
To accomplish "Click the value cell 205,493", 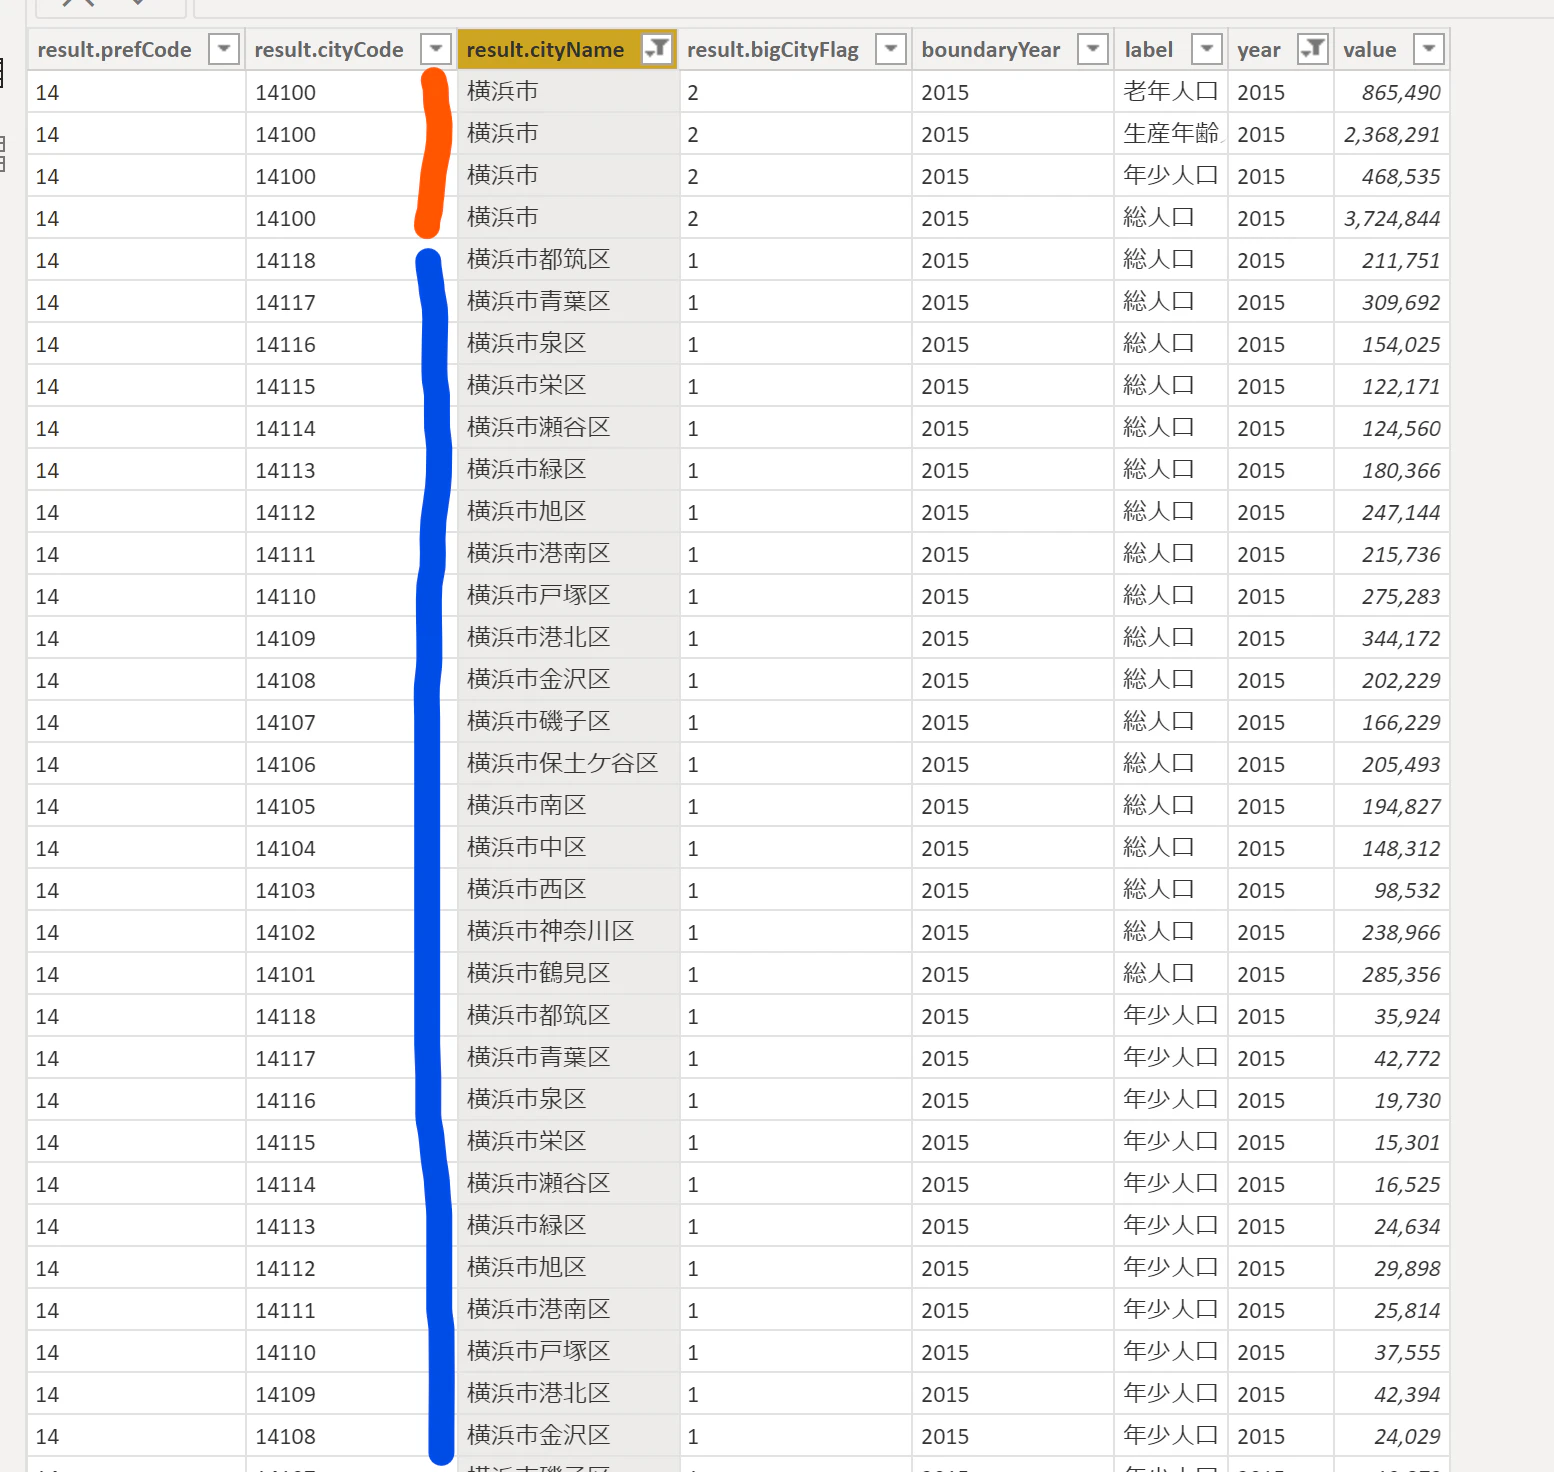I will 1391,764.
